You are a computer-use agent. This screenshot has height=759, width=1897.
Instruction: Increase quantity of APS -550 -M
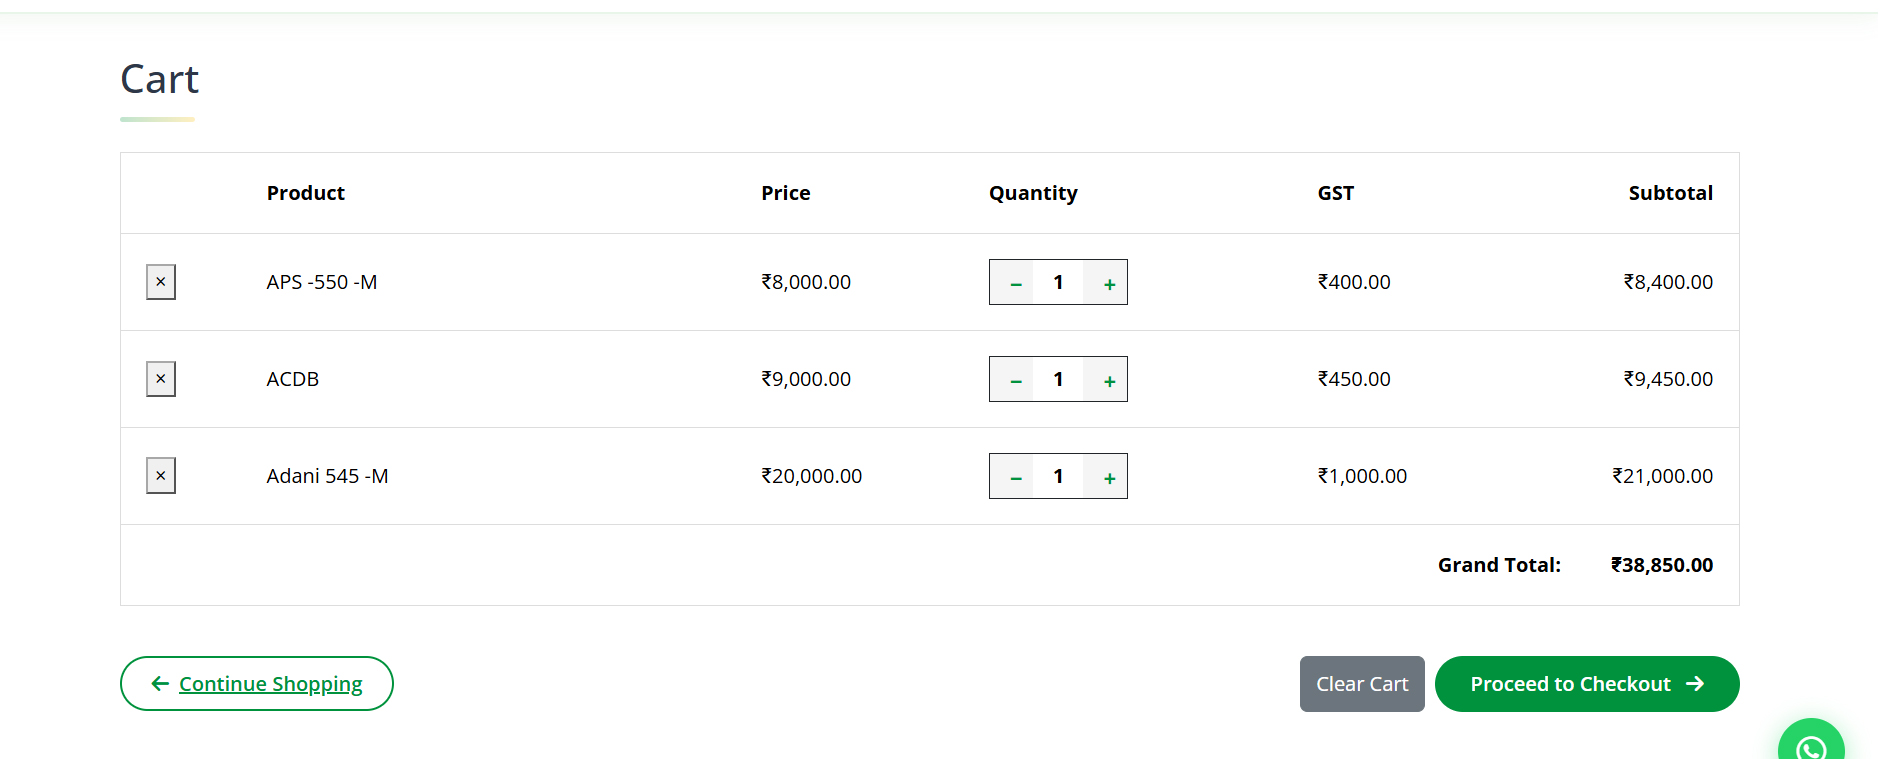point(1109,283)
